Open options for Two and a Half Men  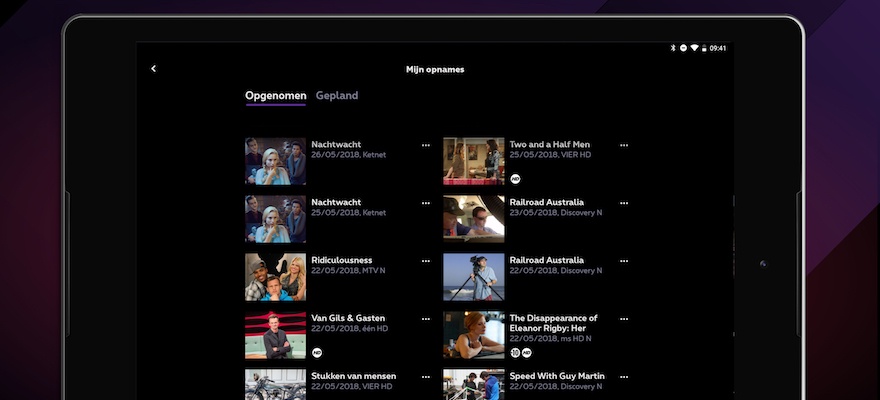coord(624,145)
